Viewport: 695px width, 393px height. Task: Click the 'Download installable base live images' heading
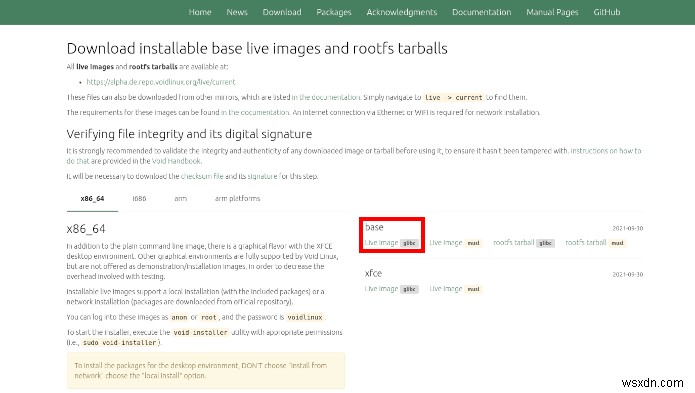pos(257,48)
